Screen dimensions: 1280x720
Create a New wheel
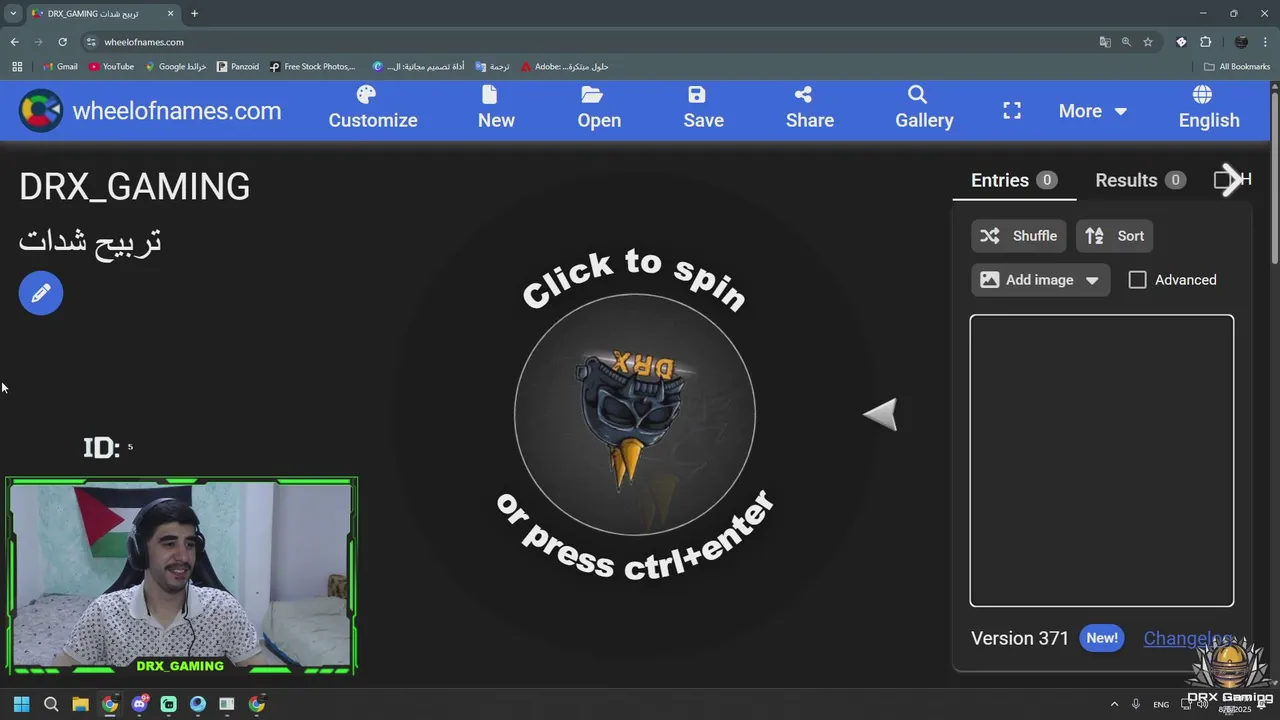[496, 108]
